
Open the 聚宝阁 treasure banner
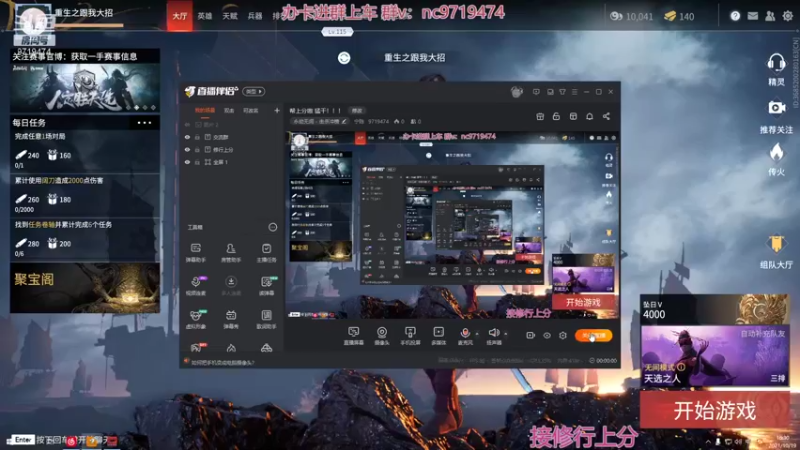click(x=85, y=288)
